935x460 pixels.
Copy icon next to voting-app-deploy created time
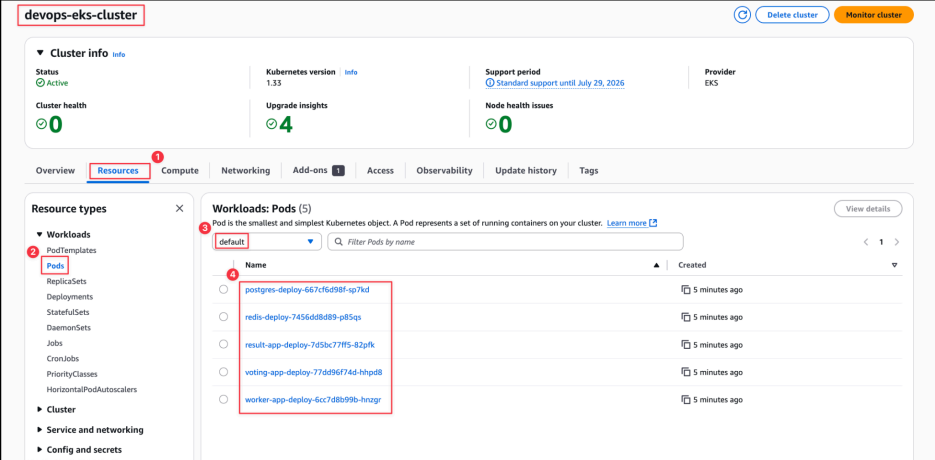[x=686, y=372]
